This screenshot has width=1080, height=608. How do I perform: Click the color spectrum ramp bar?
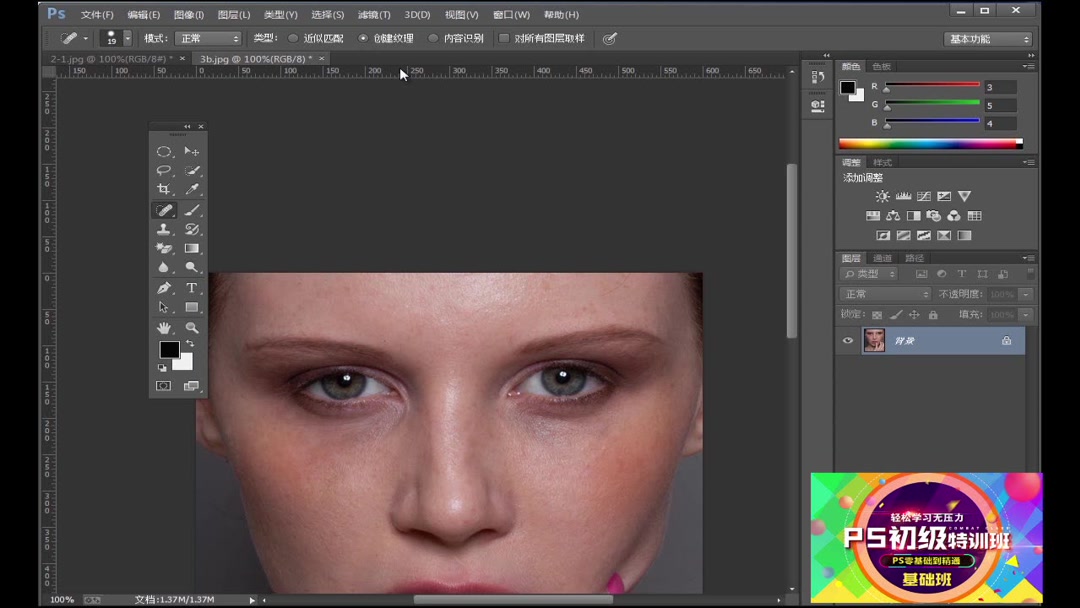coord(928,144)
